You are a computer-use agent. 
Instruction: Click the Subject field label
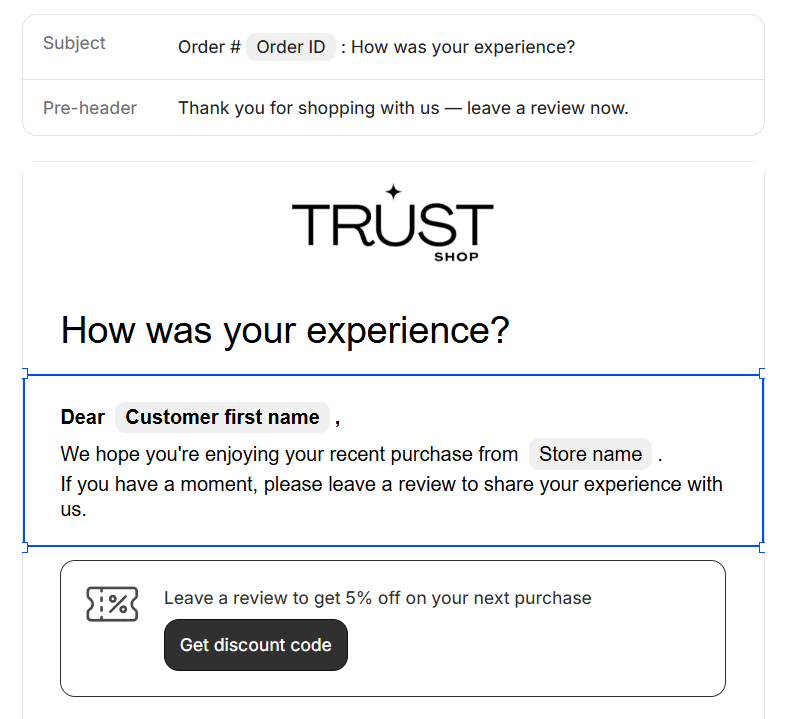coord(74,43)
